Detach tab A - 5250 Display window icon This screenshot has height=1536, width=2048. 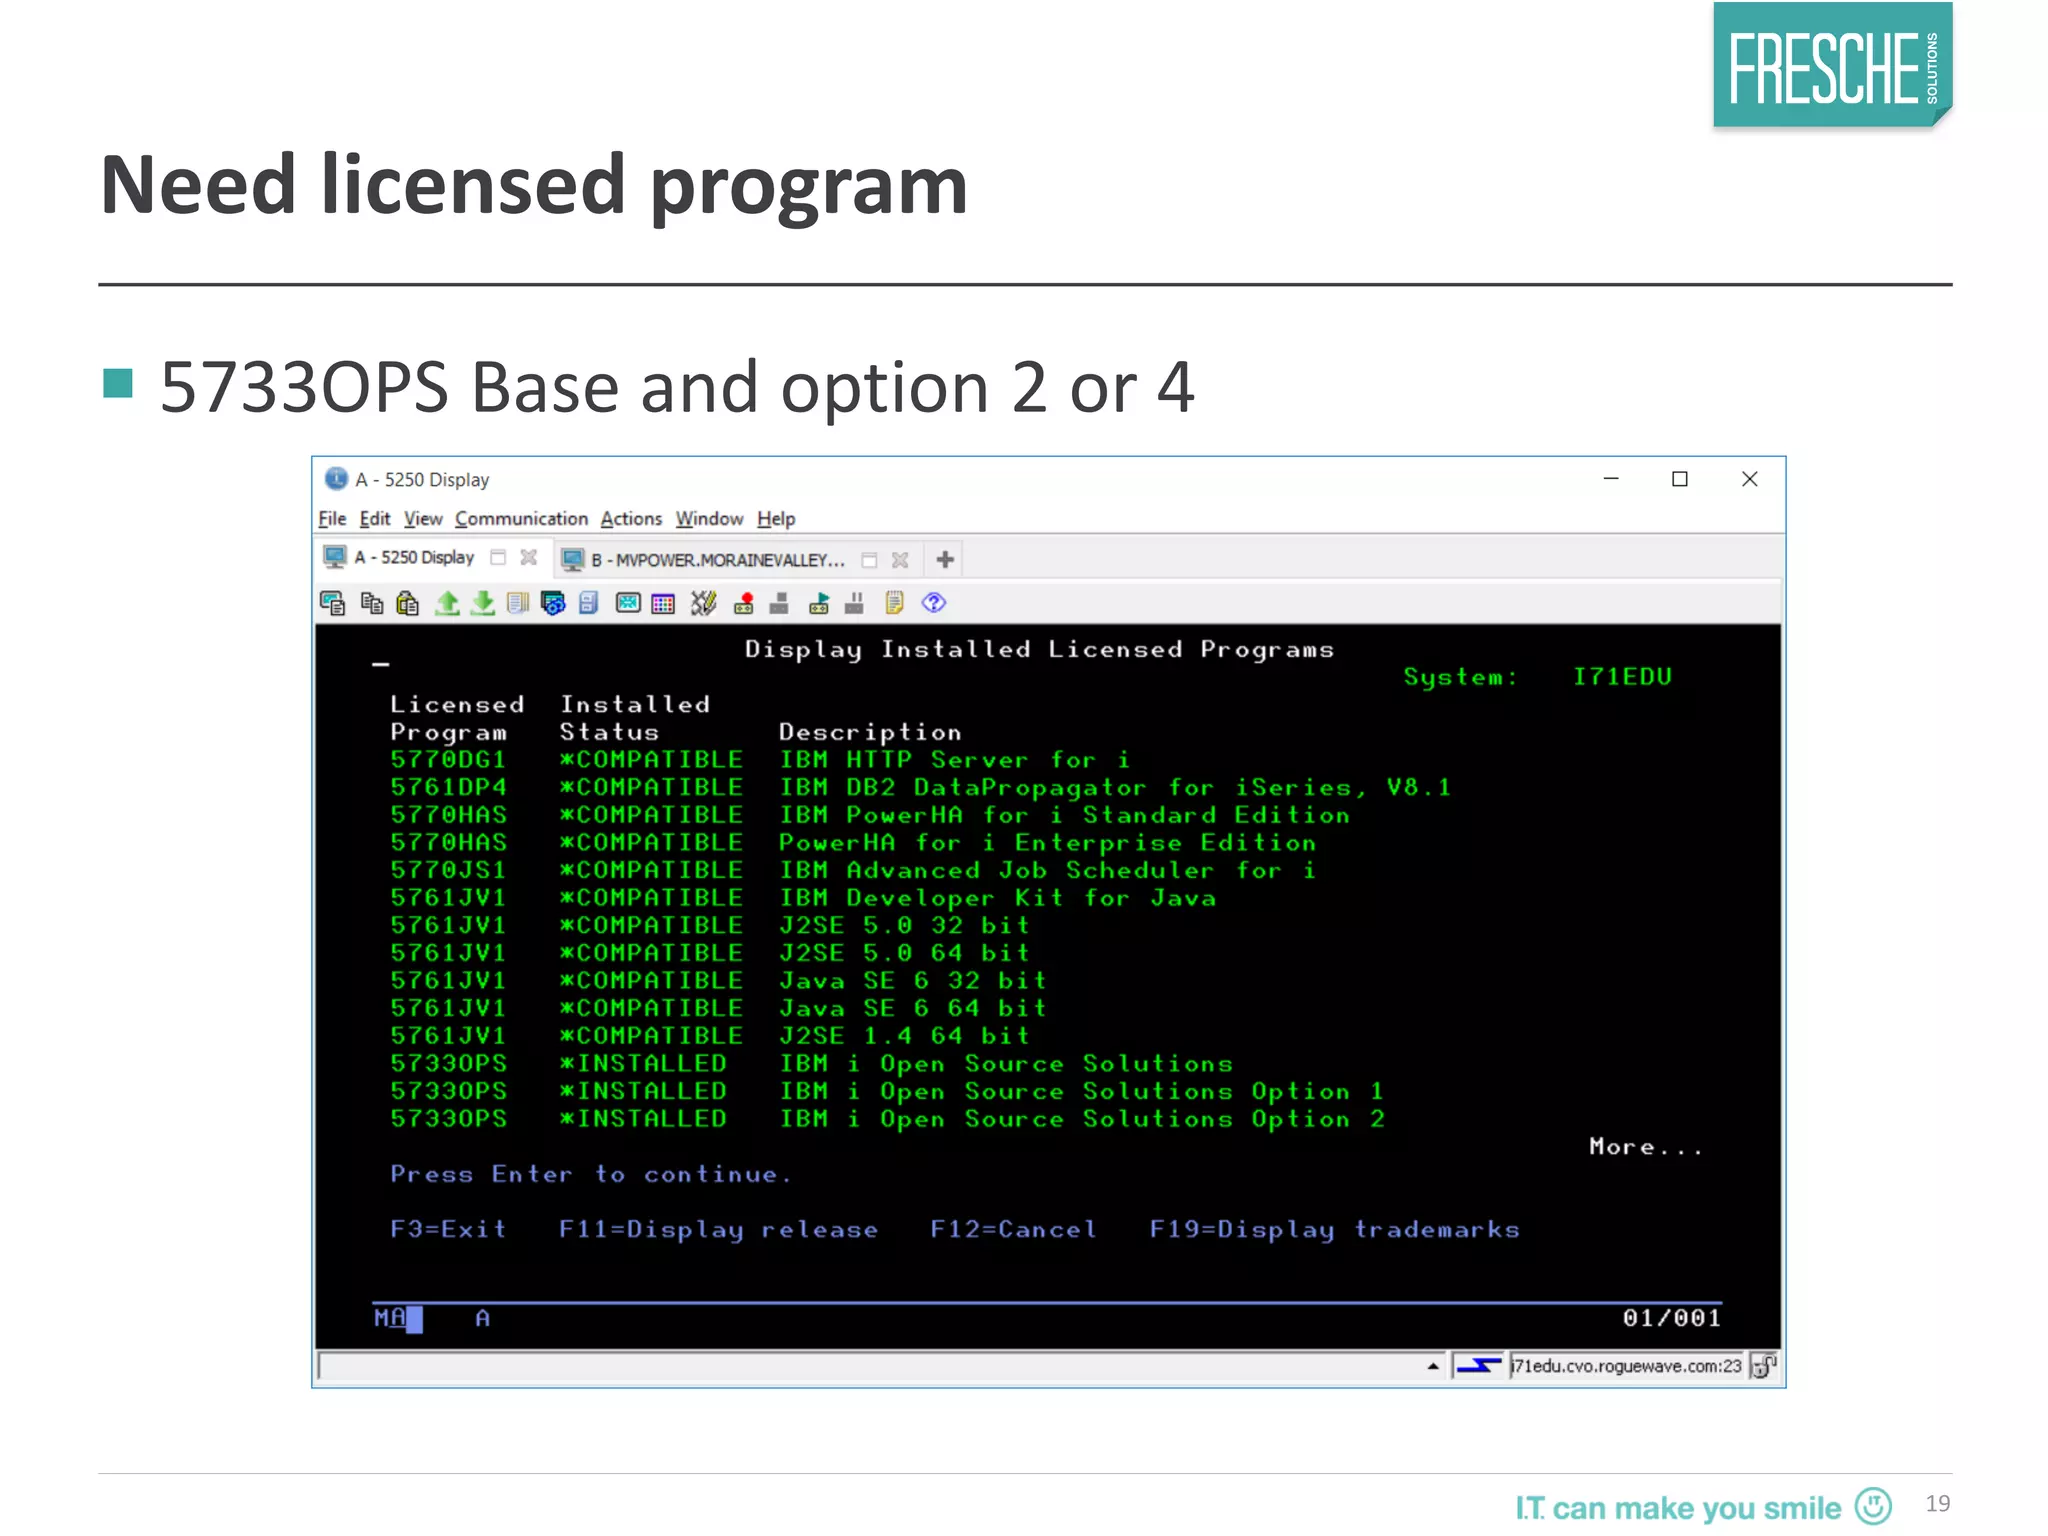(498, 558)
